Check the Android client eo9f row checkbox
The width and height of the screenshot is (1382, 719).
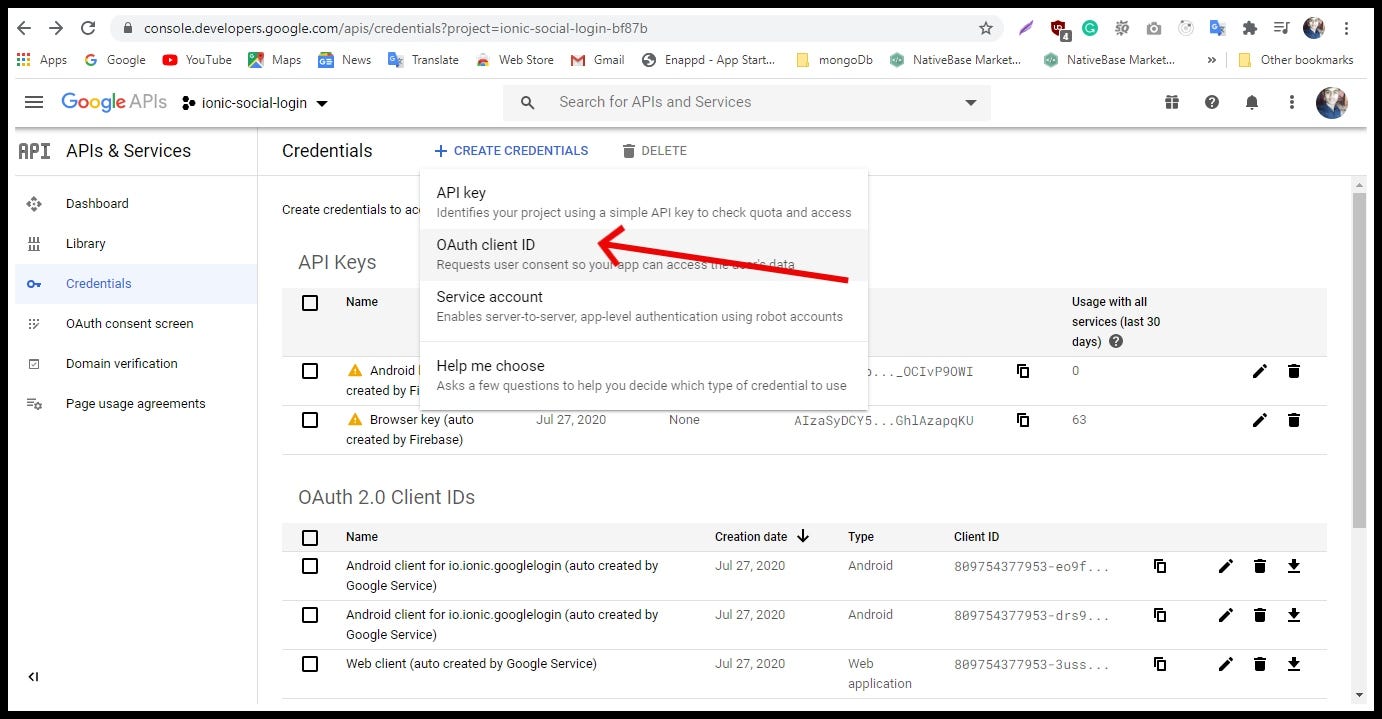pos(310,566)
